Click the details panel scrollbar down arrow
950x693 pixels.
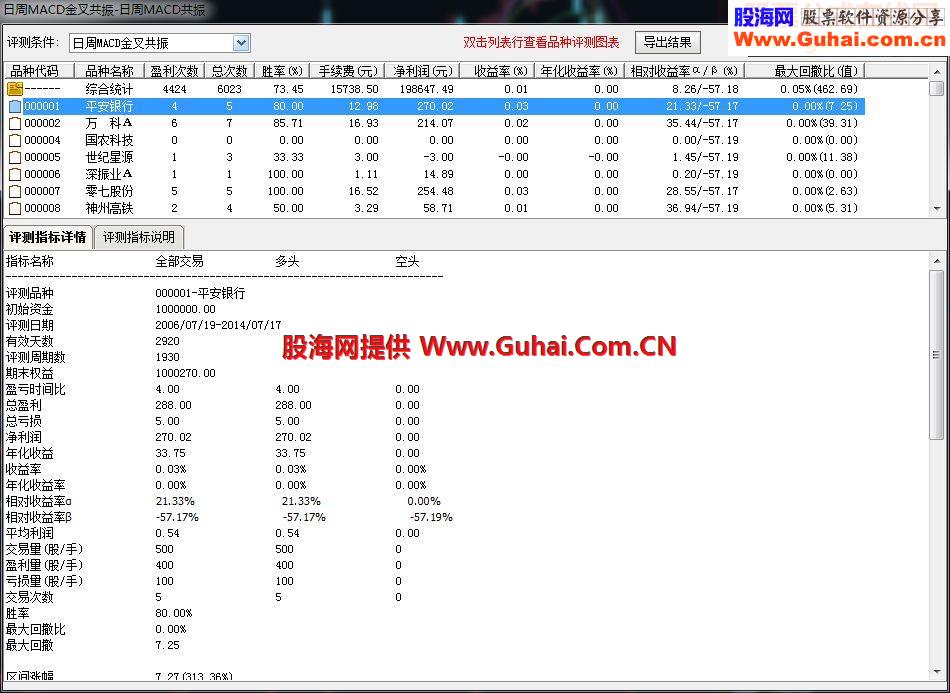point(937,671)
